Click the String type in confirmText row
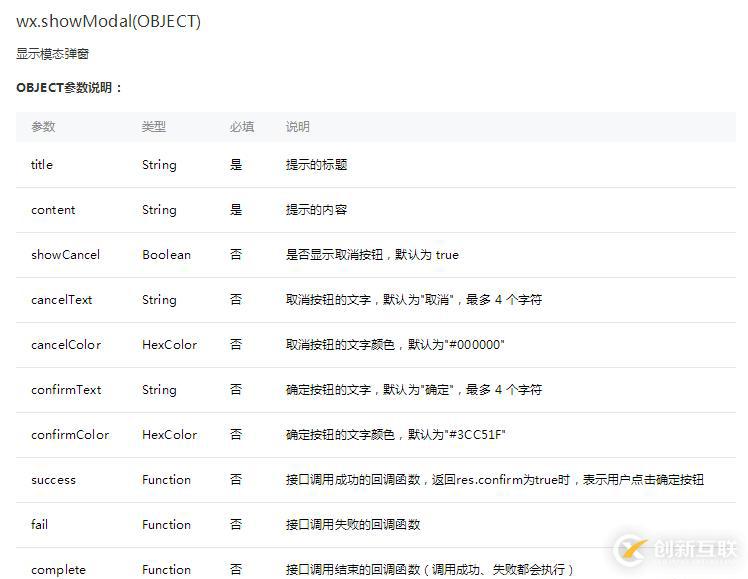The height and width of the screenshot is (579, 748). pos(159,390)
